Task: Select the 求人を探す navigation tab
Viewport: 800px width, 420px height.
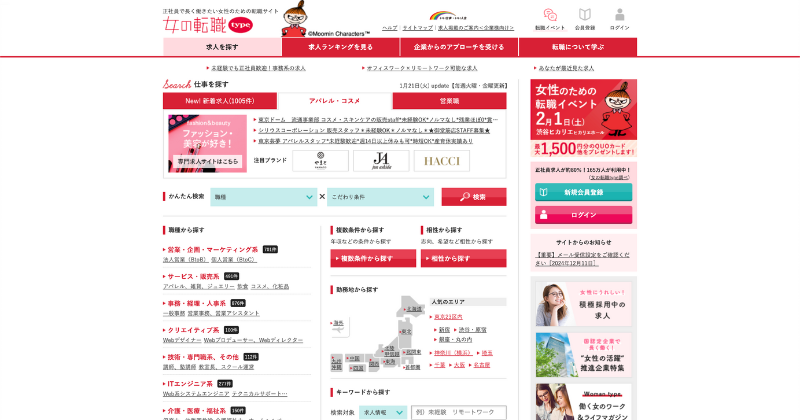Action: click(222, 47)
